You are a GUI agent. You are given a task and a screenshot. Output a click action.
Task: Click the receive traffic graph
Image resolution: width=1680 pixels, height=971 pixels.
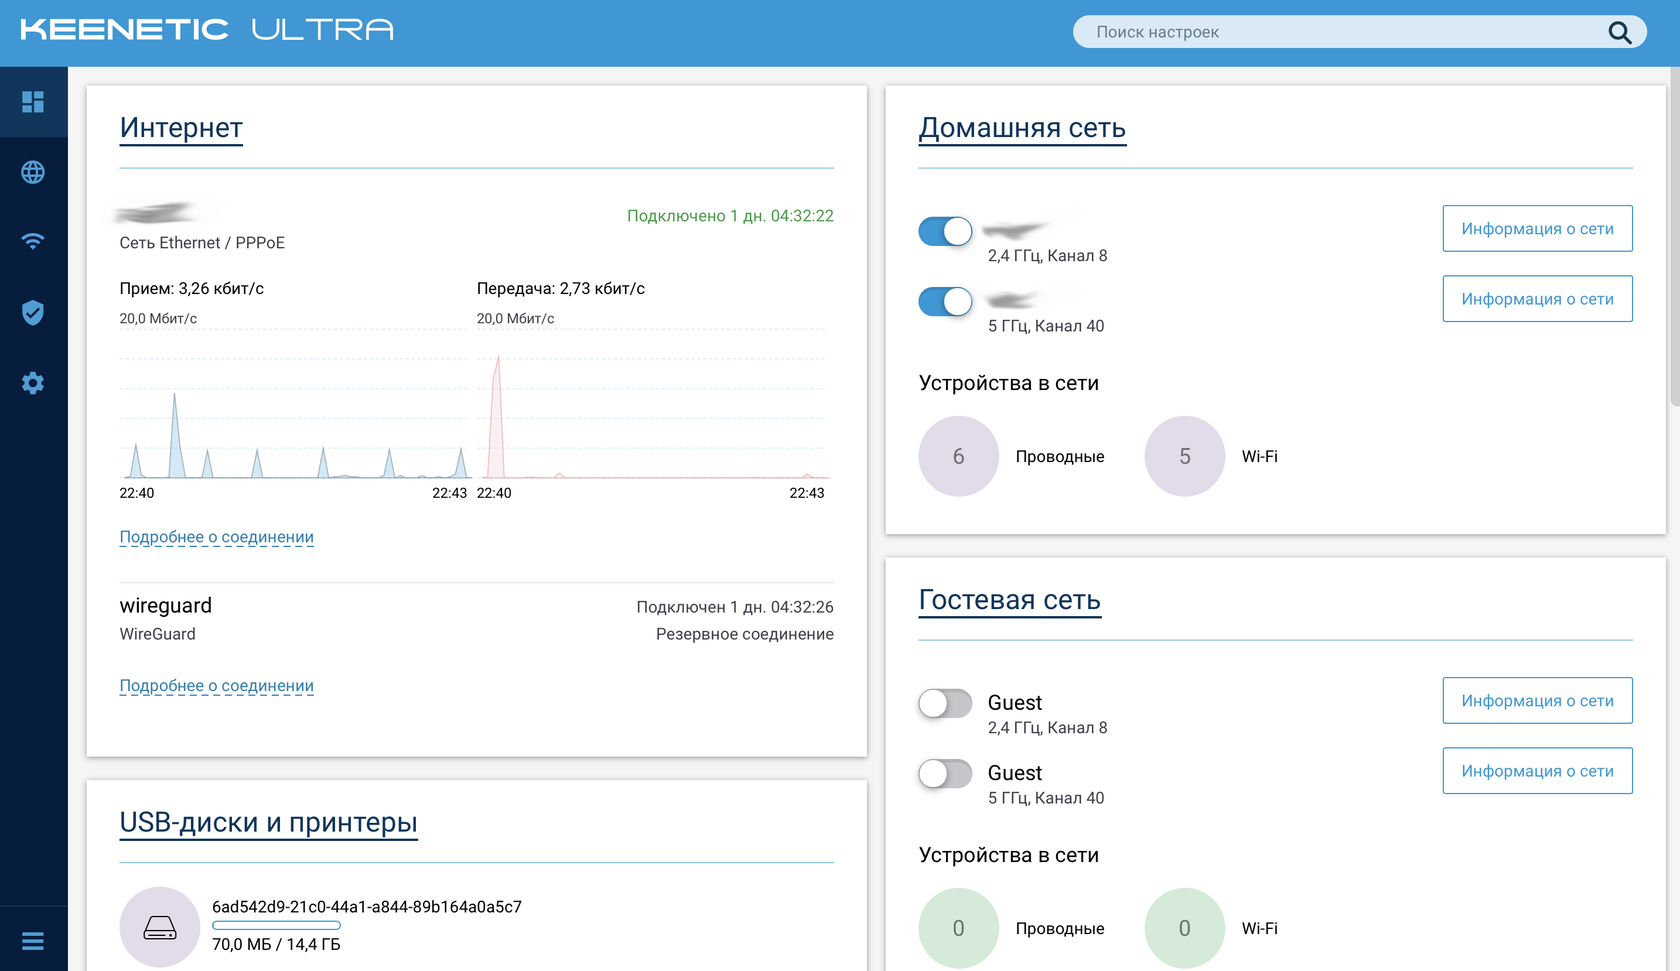coord(294,404)
